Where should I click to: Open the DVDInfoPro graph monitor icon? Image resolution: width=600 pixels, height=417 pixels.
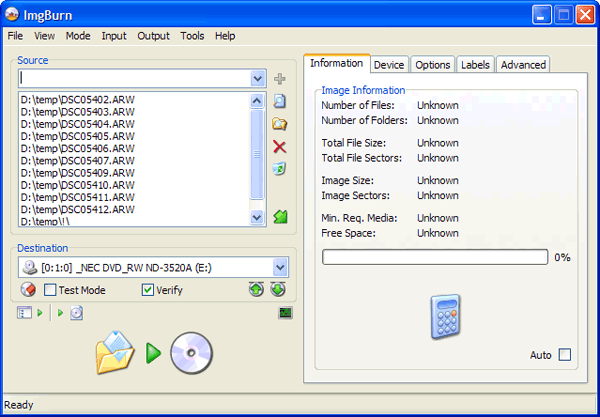point(285,313)
